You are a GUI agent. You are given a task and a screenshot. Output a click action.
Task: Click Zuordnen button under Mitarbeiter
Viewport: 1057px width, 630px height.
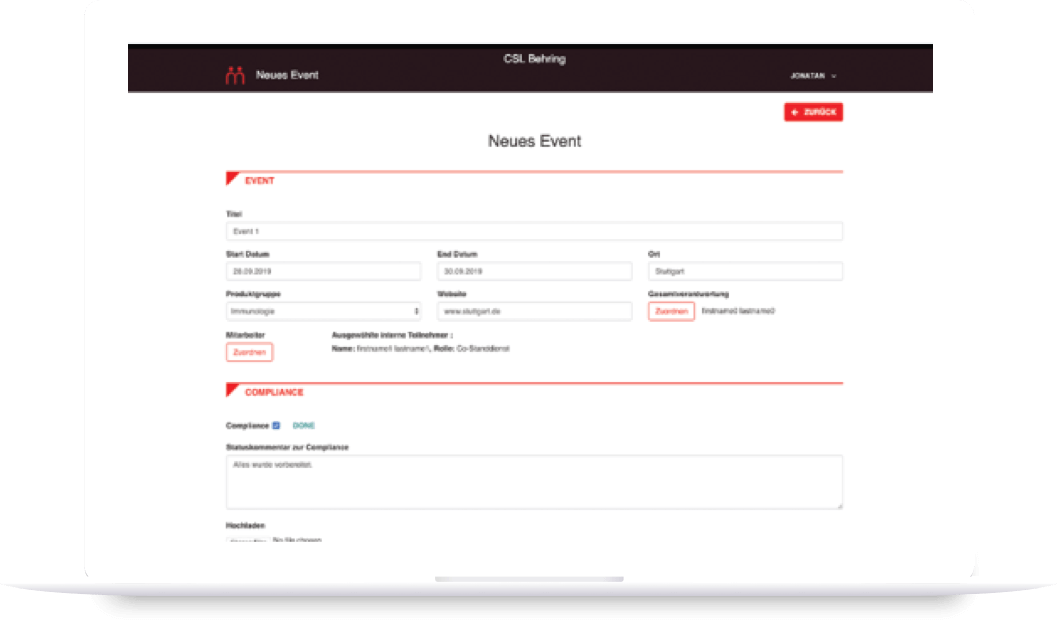249,352
